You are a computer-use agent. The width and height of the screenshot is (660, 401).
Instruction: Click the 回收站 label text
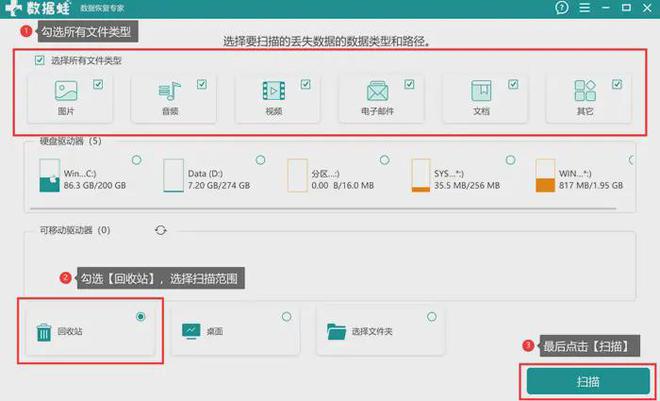click(70, 332)
